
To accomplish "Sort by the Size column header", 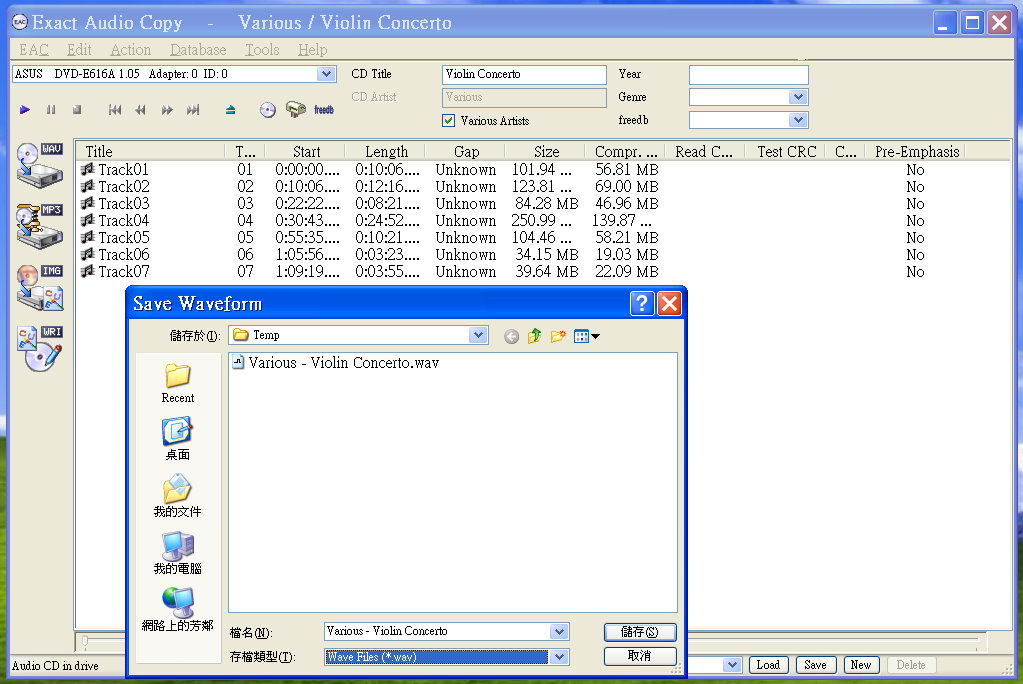I will coord(545,151).
